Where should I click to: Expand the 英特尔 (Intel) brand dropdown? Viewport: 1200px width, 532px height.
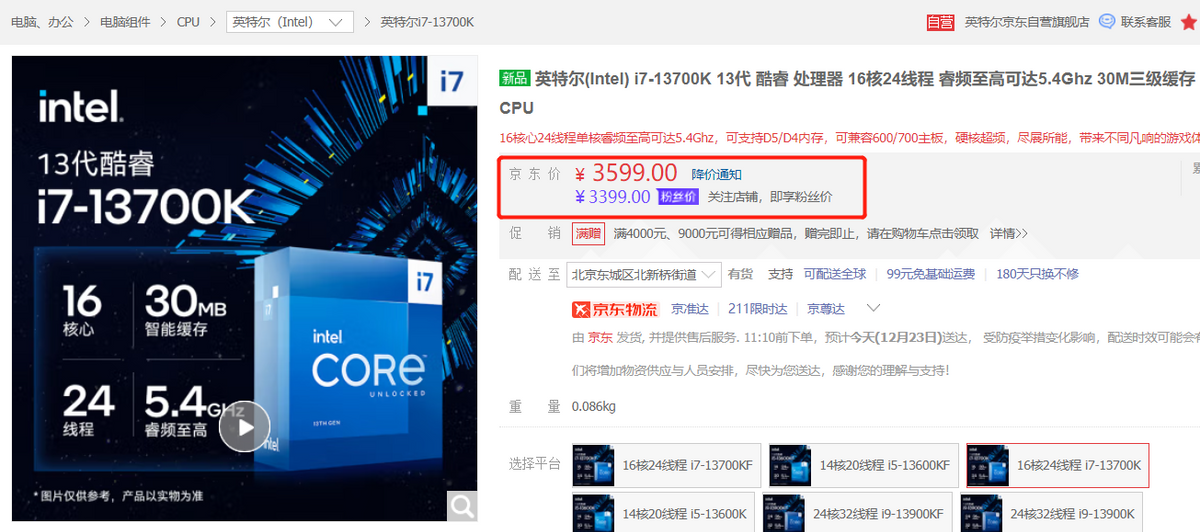pyautogui.click(x=290, y=22)
